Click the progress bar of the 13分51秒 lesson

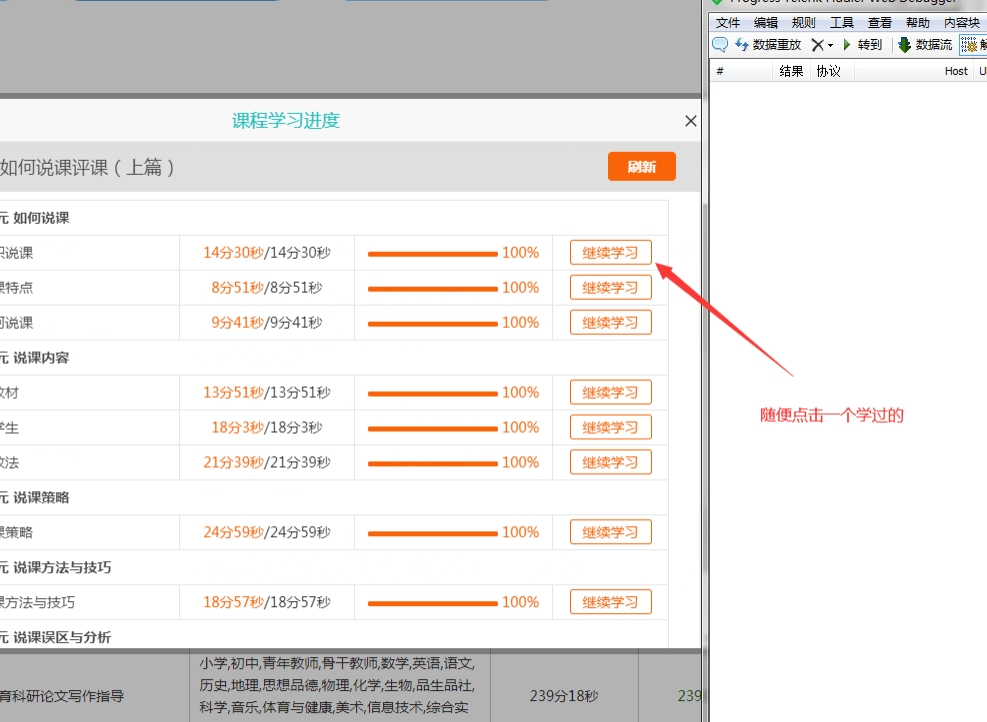coord(432,393)
